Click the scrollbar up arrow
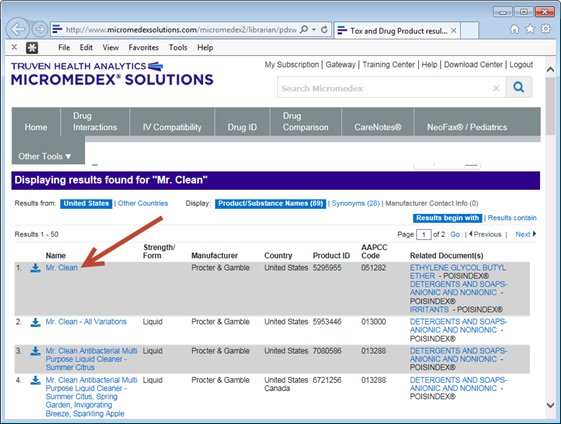The height and width of the screenshot is (424, 561). pyautogui.click(x=550, y=70)
